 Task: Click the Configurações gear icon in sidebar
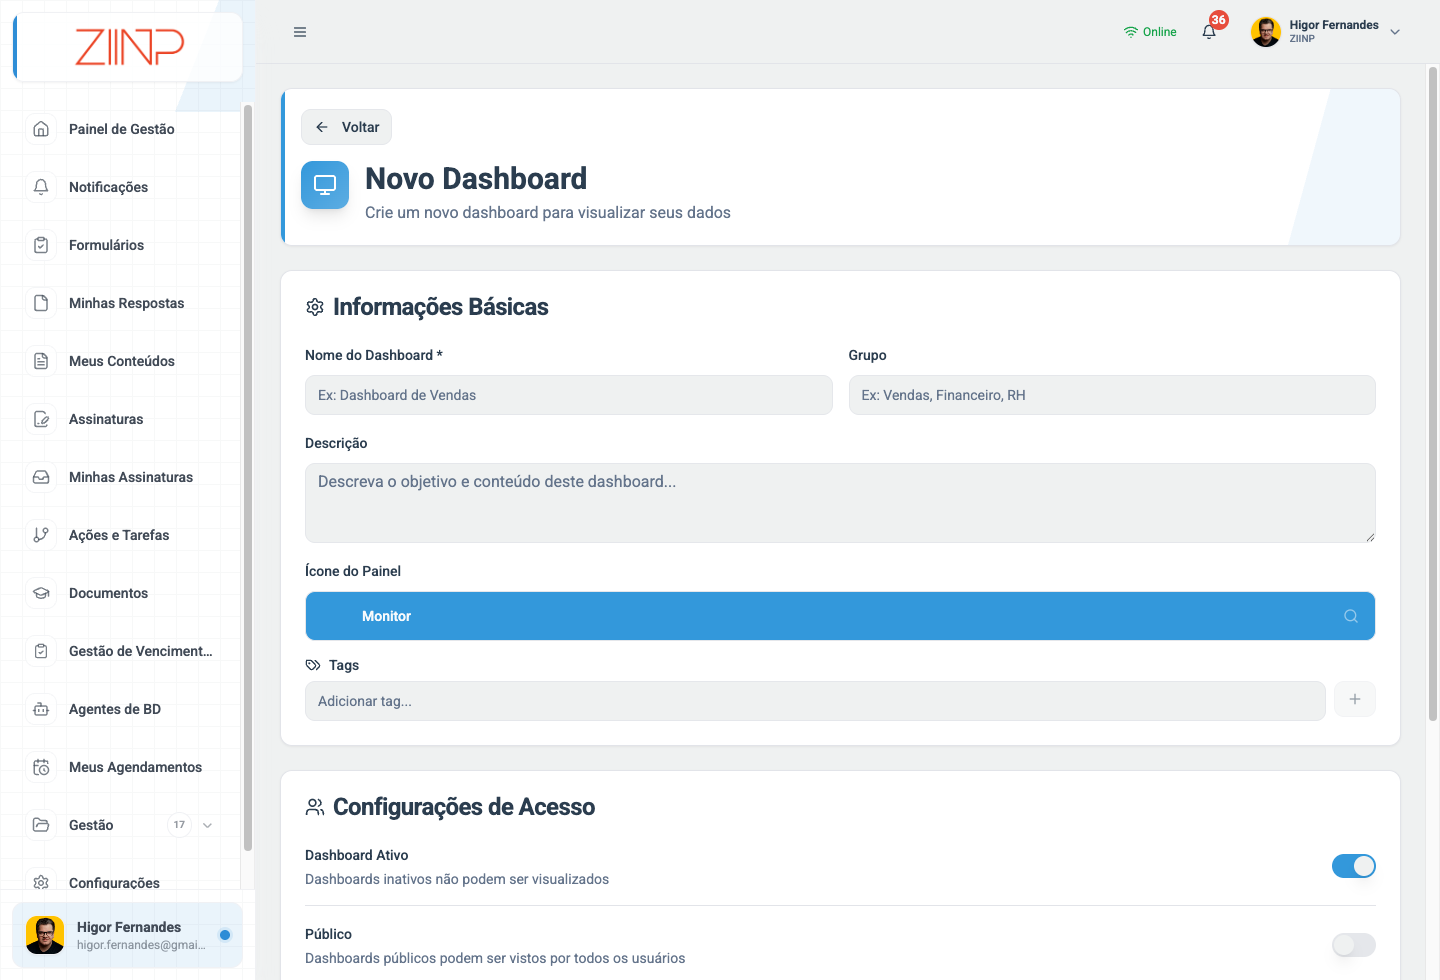click(41, 882)
